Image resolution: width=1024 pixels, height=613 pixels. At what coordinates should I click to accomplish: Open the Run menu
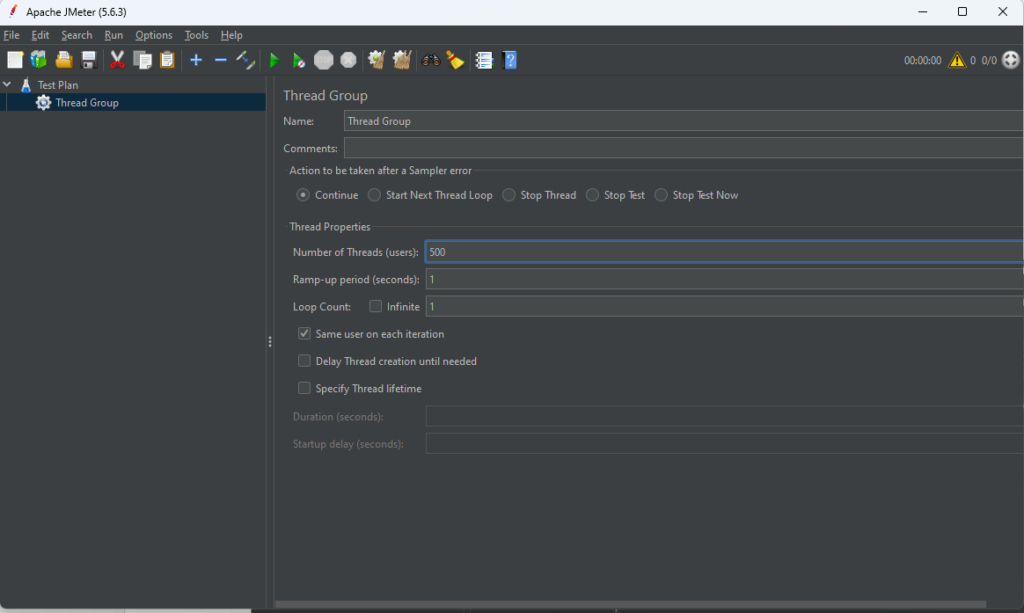click(113, 35)
